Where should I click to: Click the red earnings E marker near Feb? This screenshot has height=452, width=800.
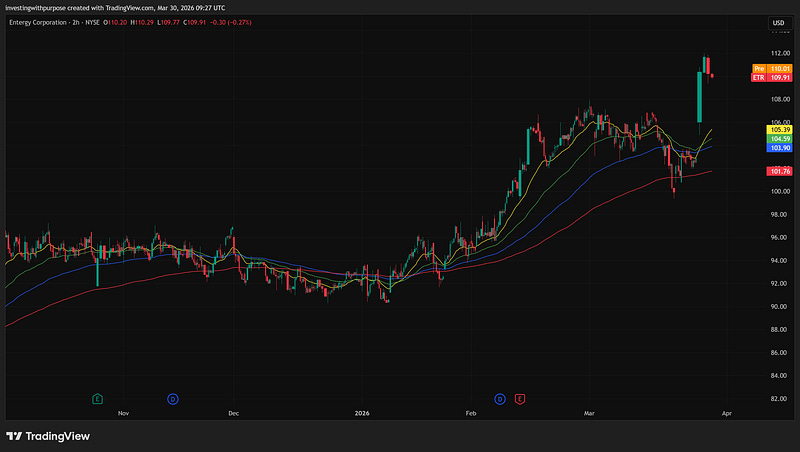(x=520, y=399)
